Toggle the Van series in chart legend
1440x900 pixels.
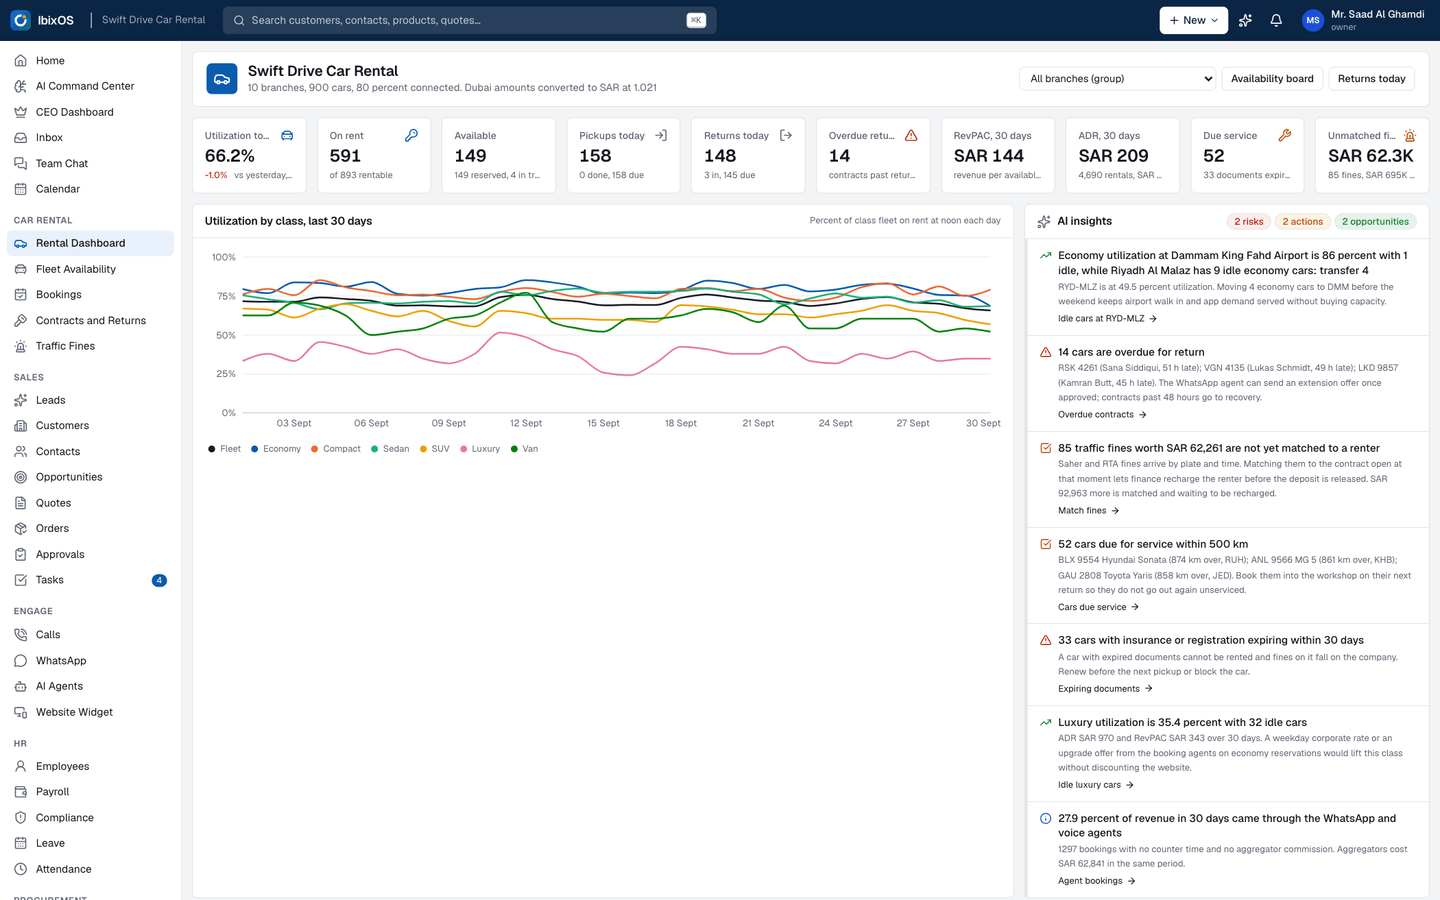point(524,449)
